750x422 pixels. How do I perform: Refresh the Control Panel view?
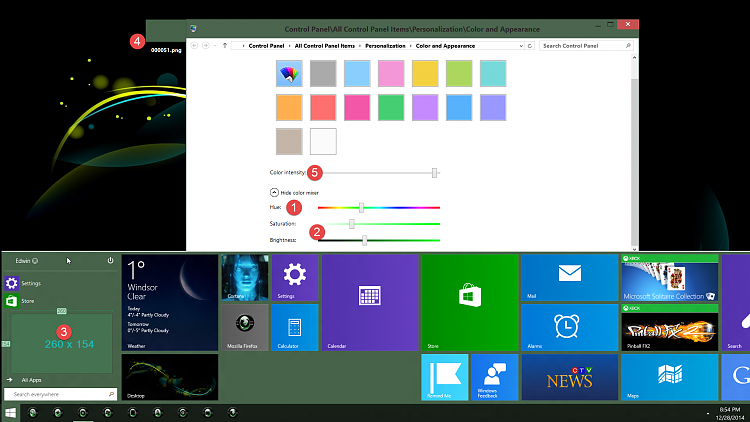(x=529, y=46)
